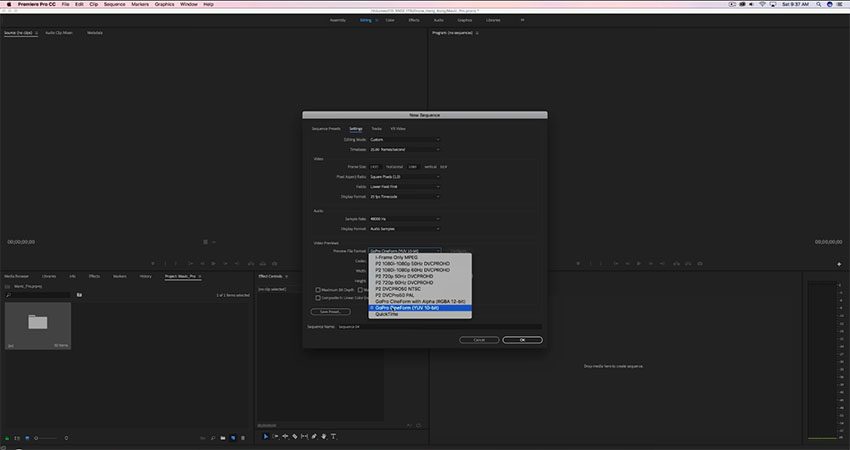Screen dimensions: 850x450
Task: Open the workspace overflow chevron menu
Action: [x=523, y=20]
